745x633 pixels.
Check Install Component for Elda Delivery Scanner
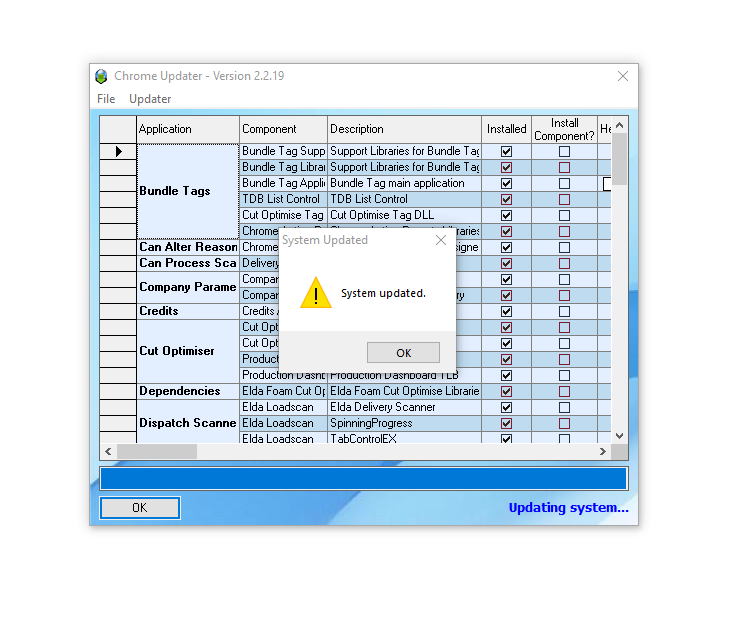pos(564,407)
